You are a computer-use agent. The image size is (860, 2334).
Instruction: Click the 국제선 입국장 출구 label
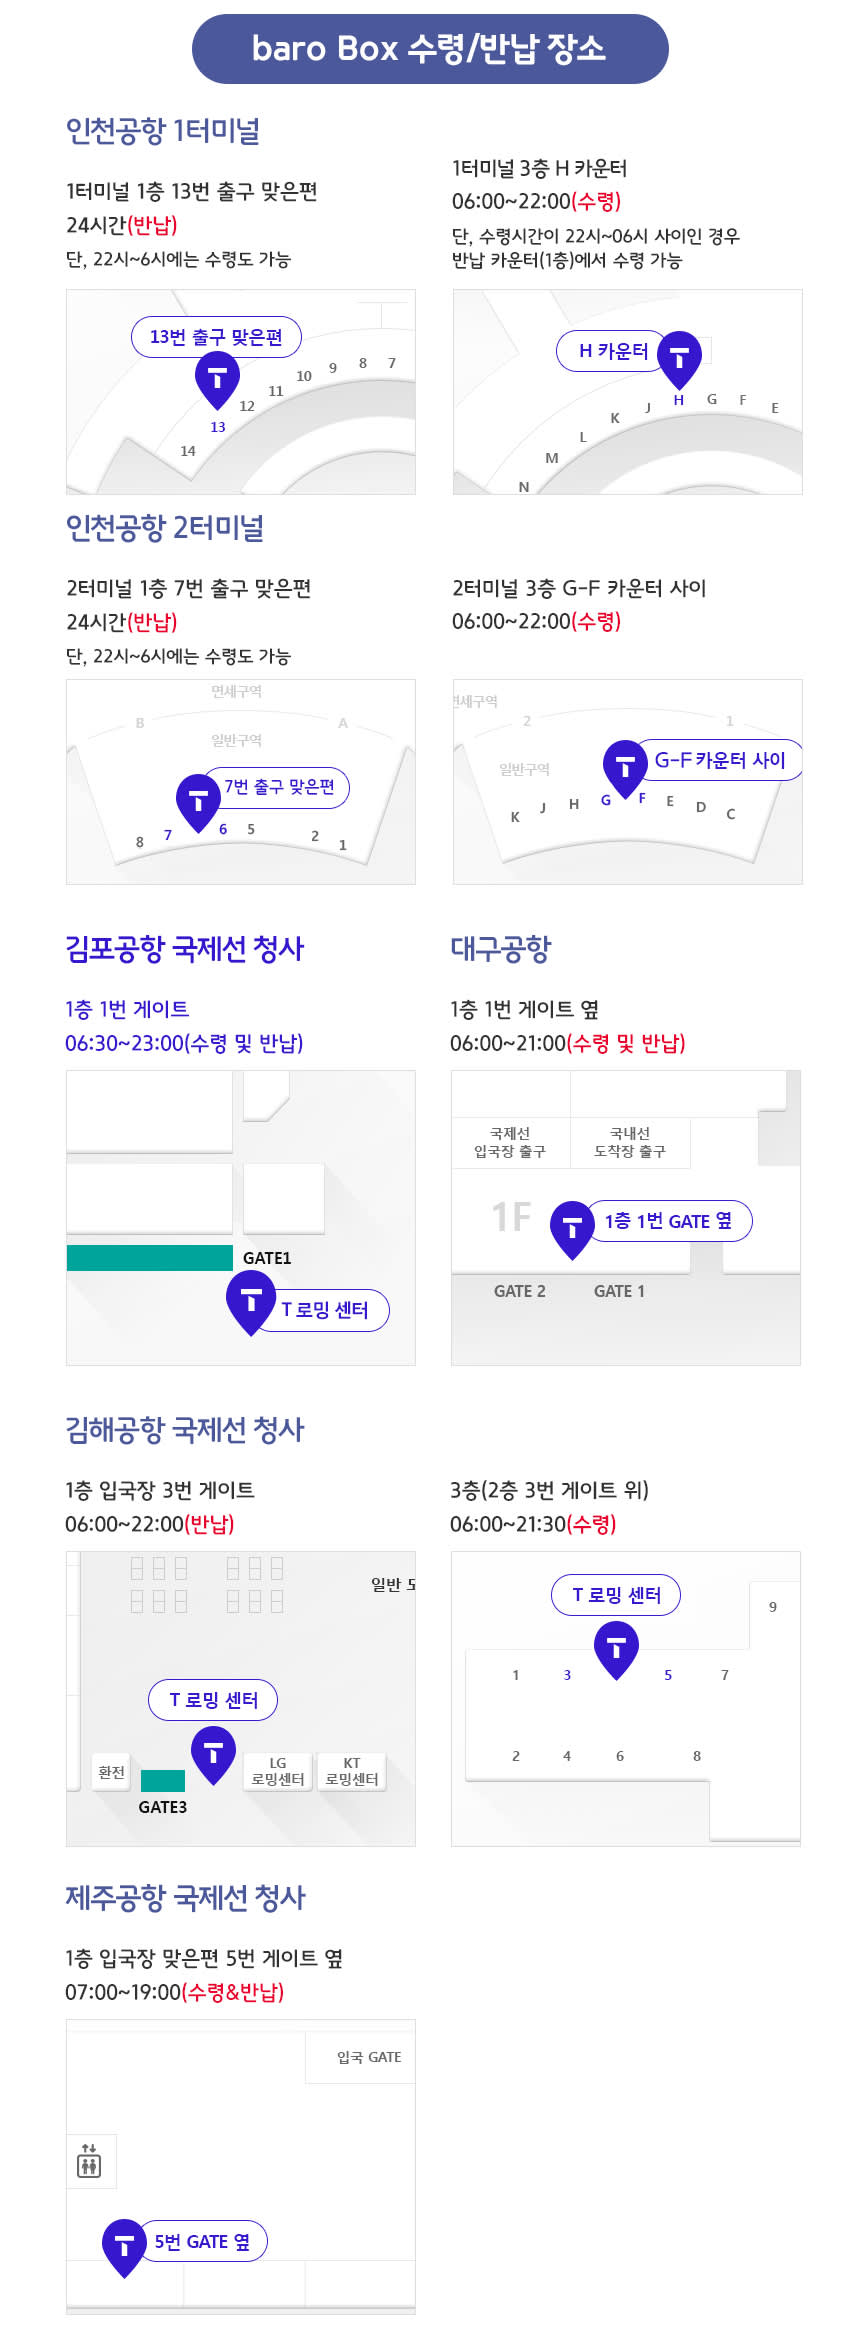[510, 1142]
